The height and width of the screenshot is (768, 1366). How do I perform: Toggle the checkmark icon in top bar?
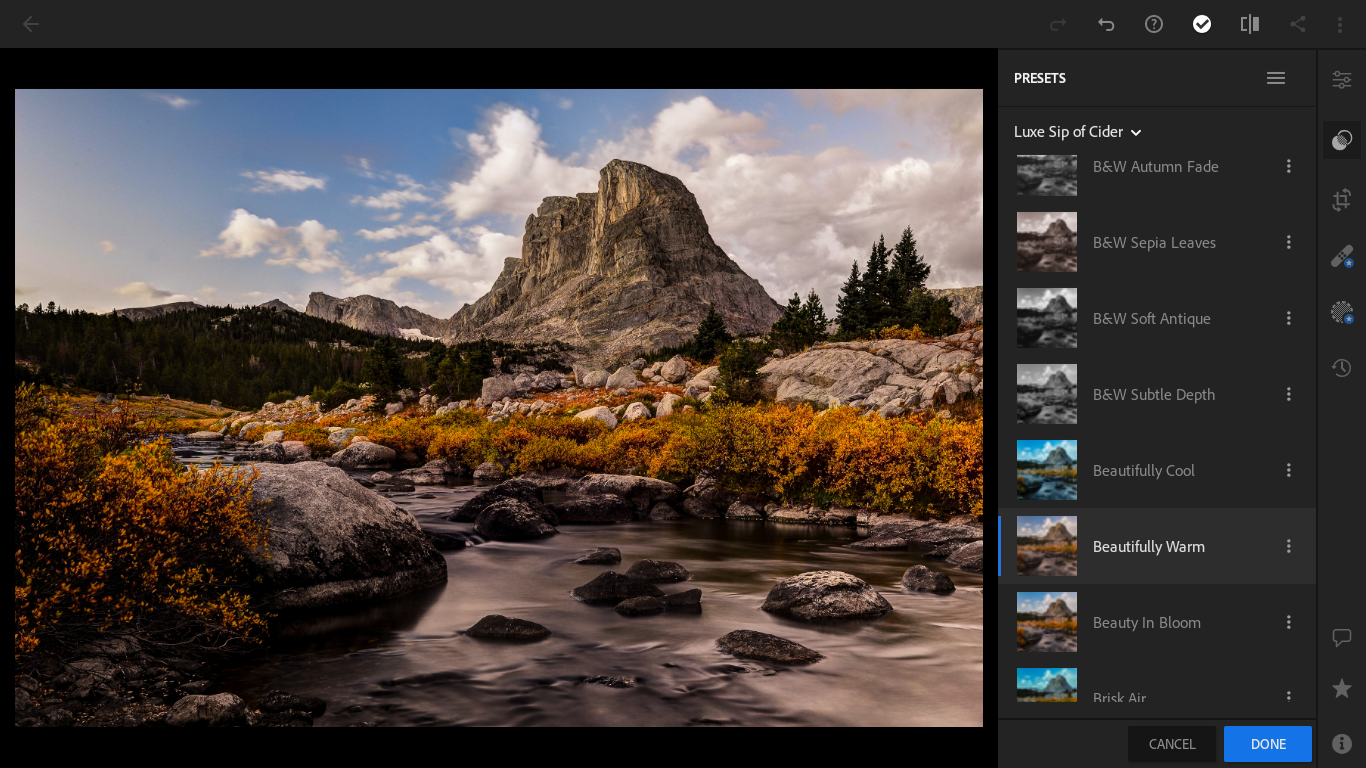click(x=1202, y=24)
